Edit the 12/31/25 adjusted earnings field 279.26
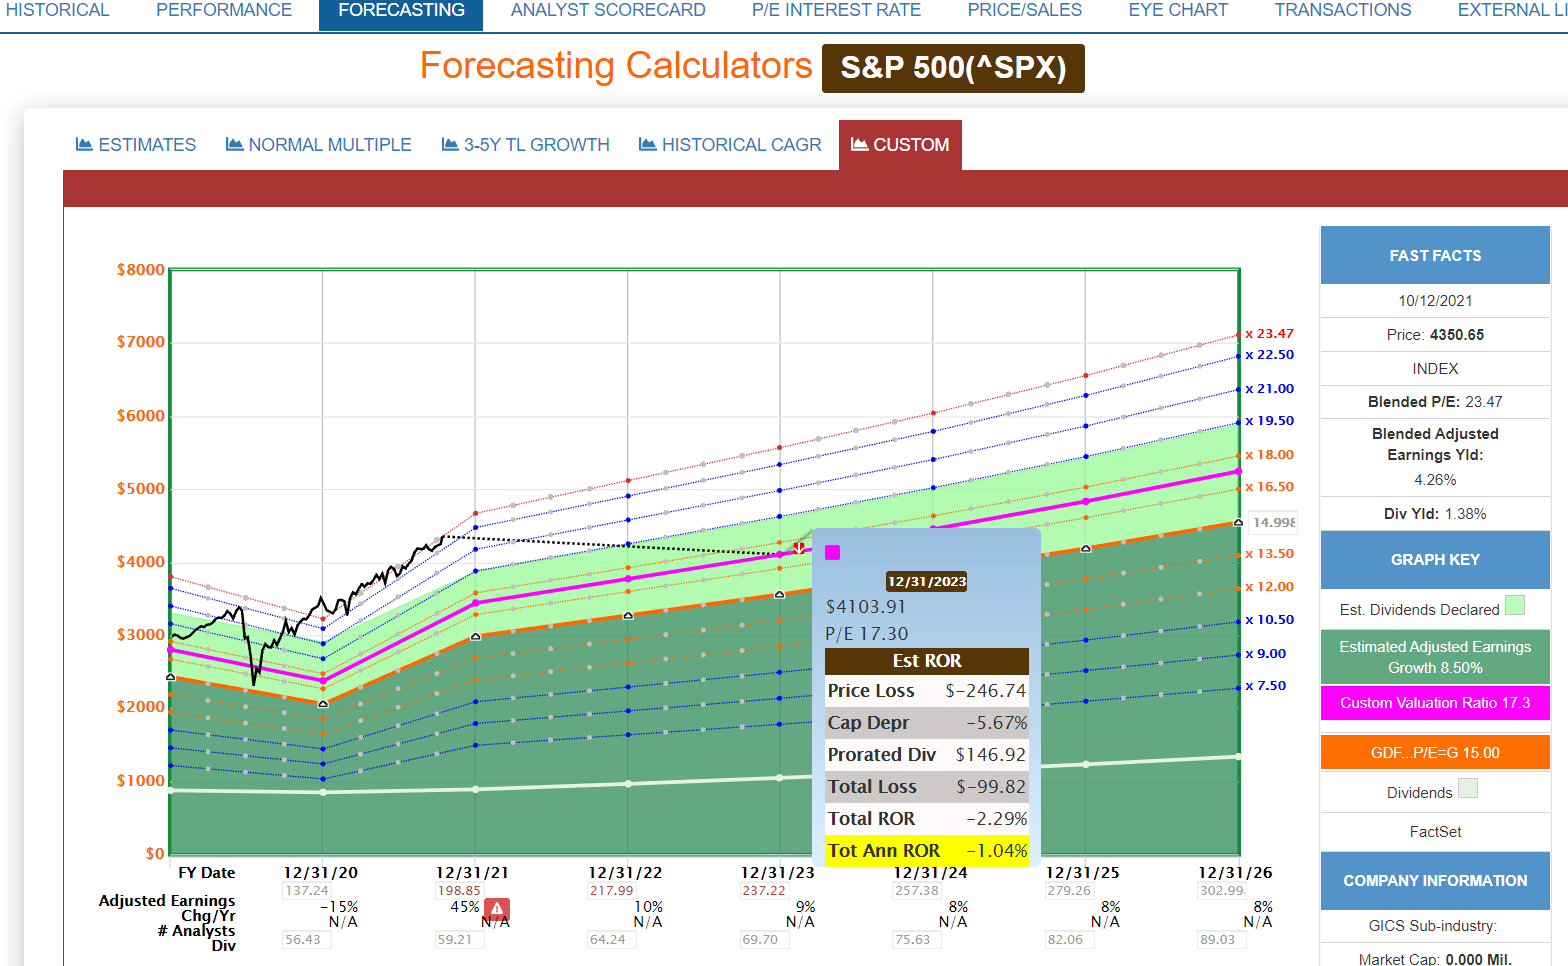This screenshot has height=966, width=1568. click(x=1069, y=890)
